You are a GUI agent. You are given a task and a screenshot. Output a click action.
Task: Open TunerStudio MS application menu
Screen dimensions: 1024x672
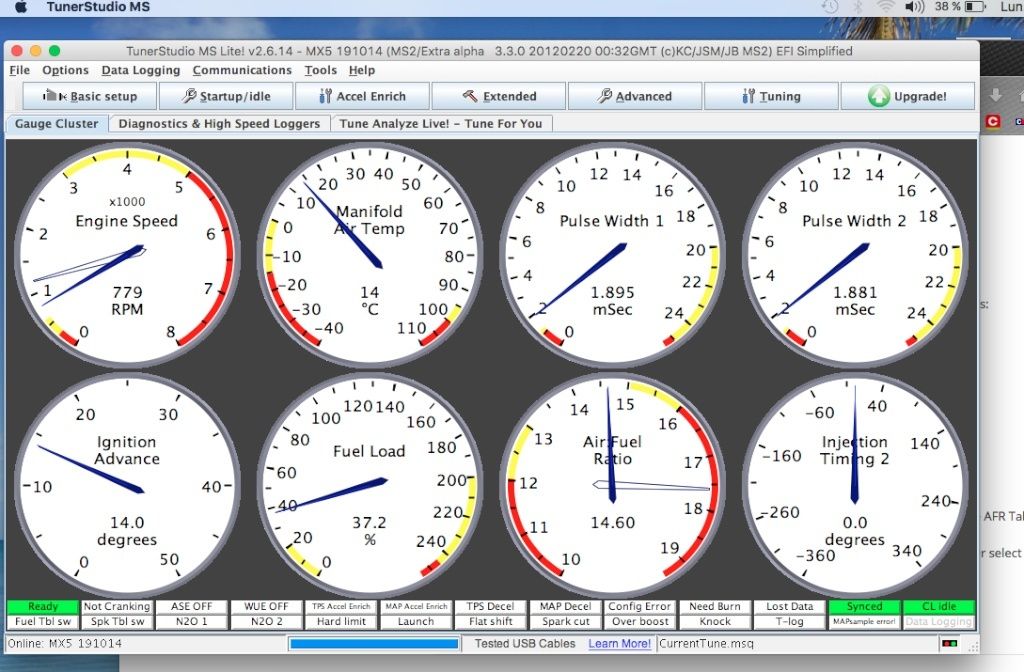click(x=98, y=7)
